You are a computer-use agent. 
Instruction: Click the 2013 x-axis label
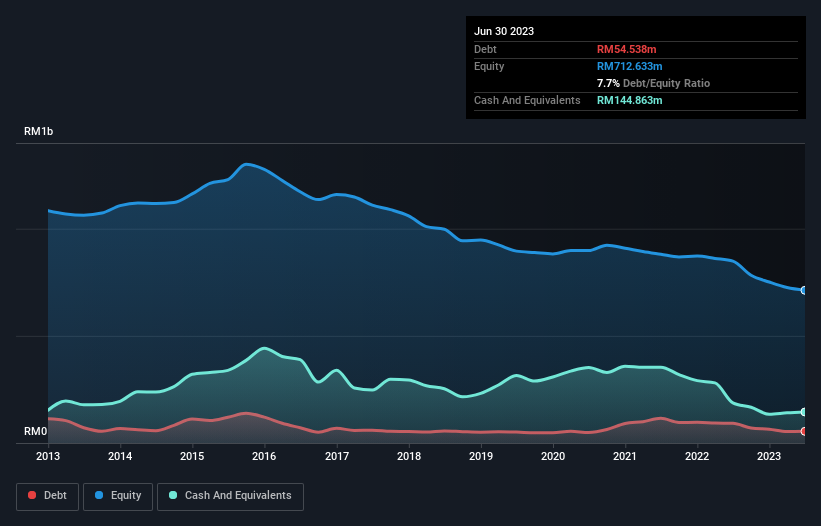48,457
